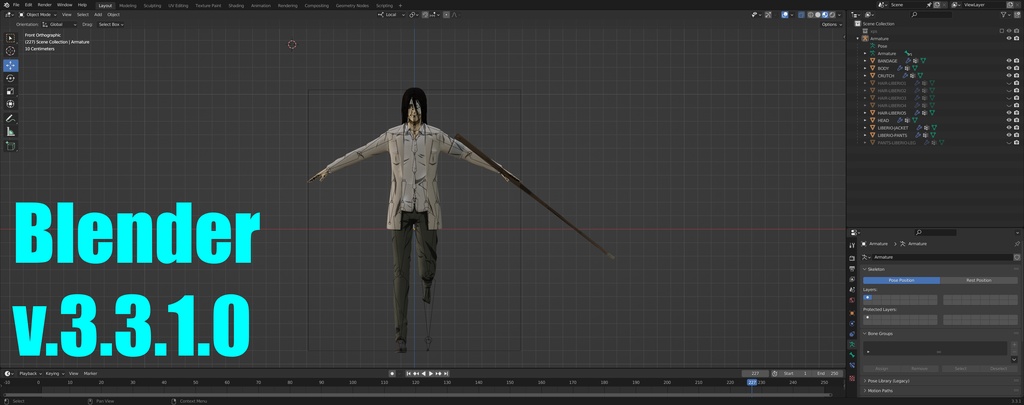Hide the BANDAGE object with eye icon
The height and width of the screenshot is (405, 1024).
[1008, 61]
